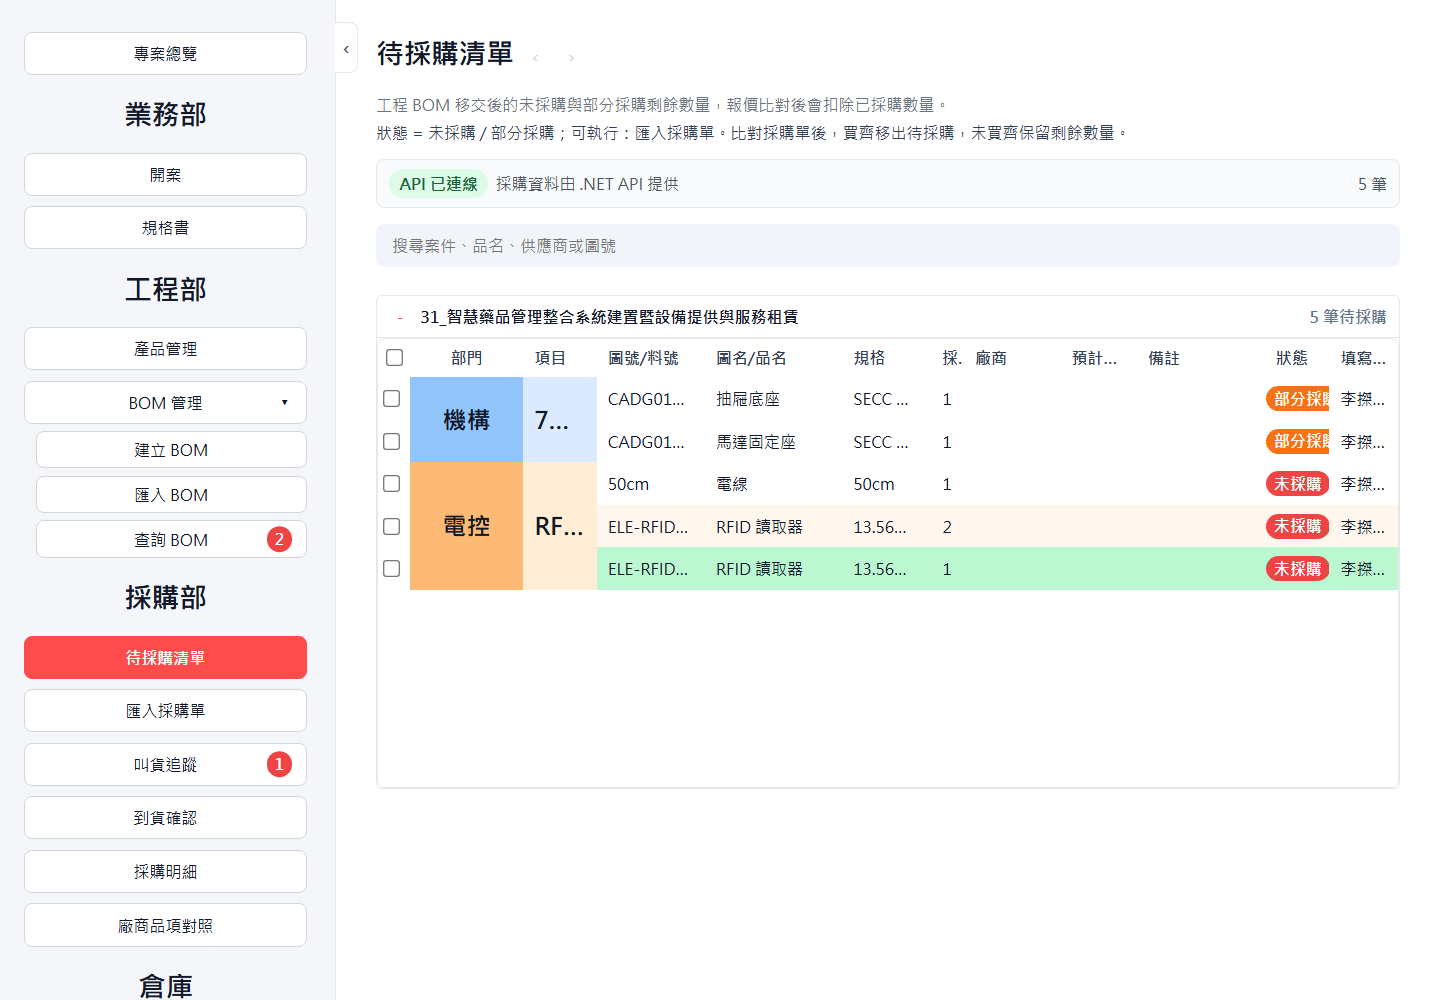The width and height of the screenshot is (1440, 1000).
Task: Click the 圖號/料號 column header
Action: pos(643,358)
